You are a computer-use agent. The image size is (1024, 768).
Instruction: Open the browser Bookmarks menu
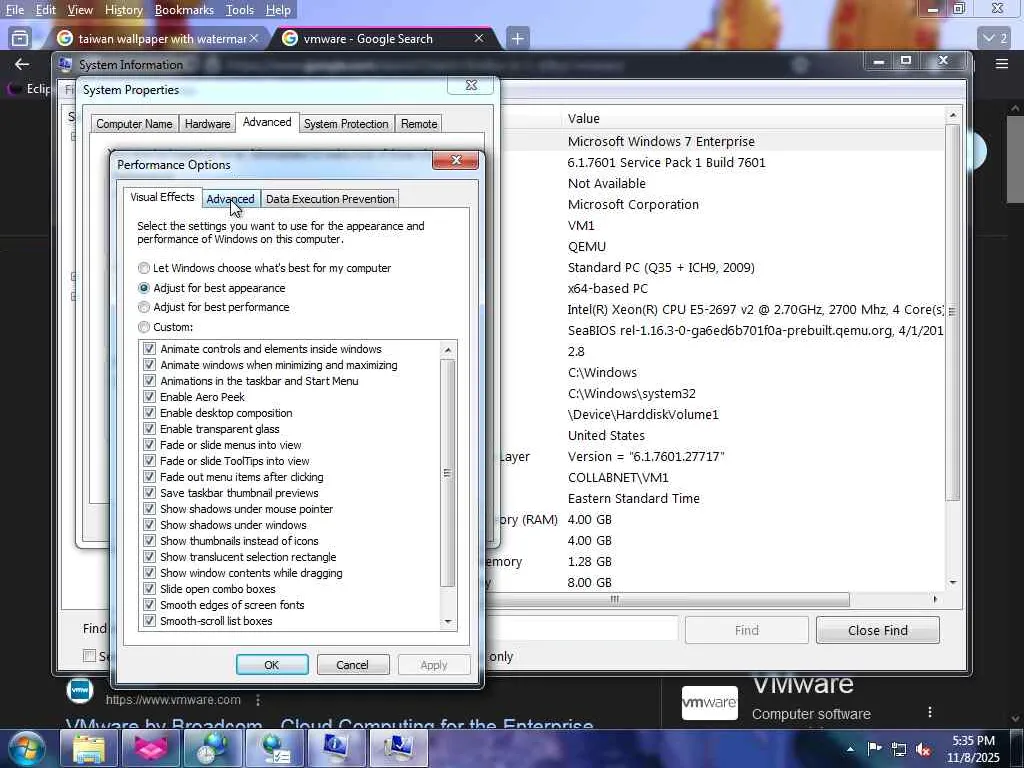coord(184,10)
